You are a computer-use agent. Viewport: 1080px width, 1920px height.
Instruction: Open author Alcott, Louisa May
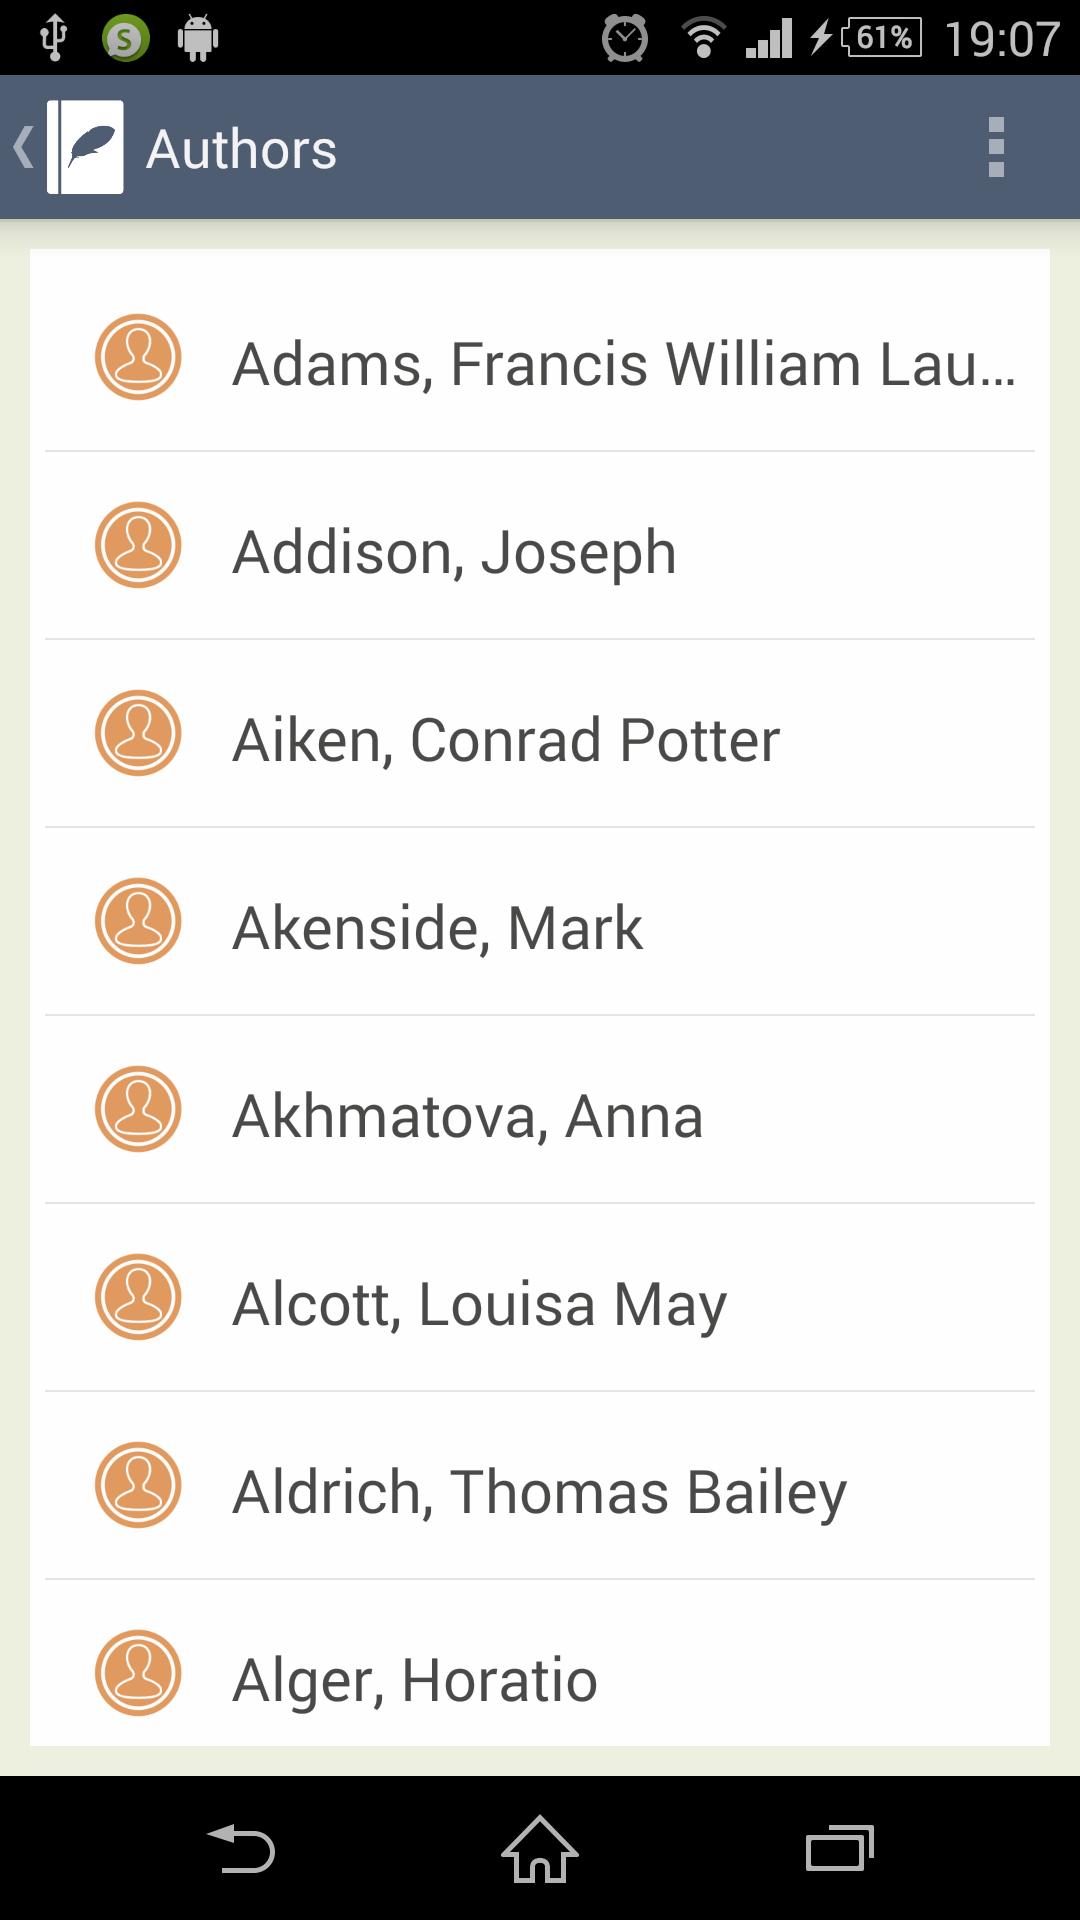tap(479, 1304)
